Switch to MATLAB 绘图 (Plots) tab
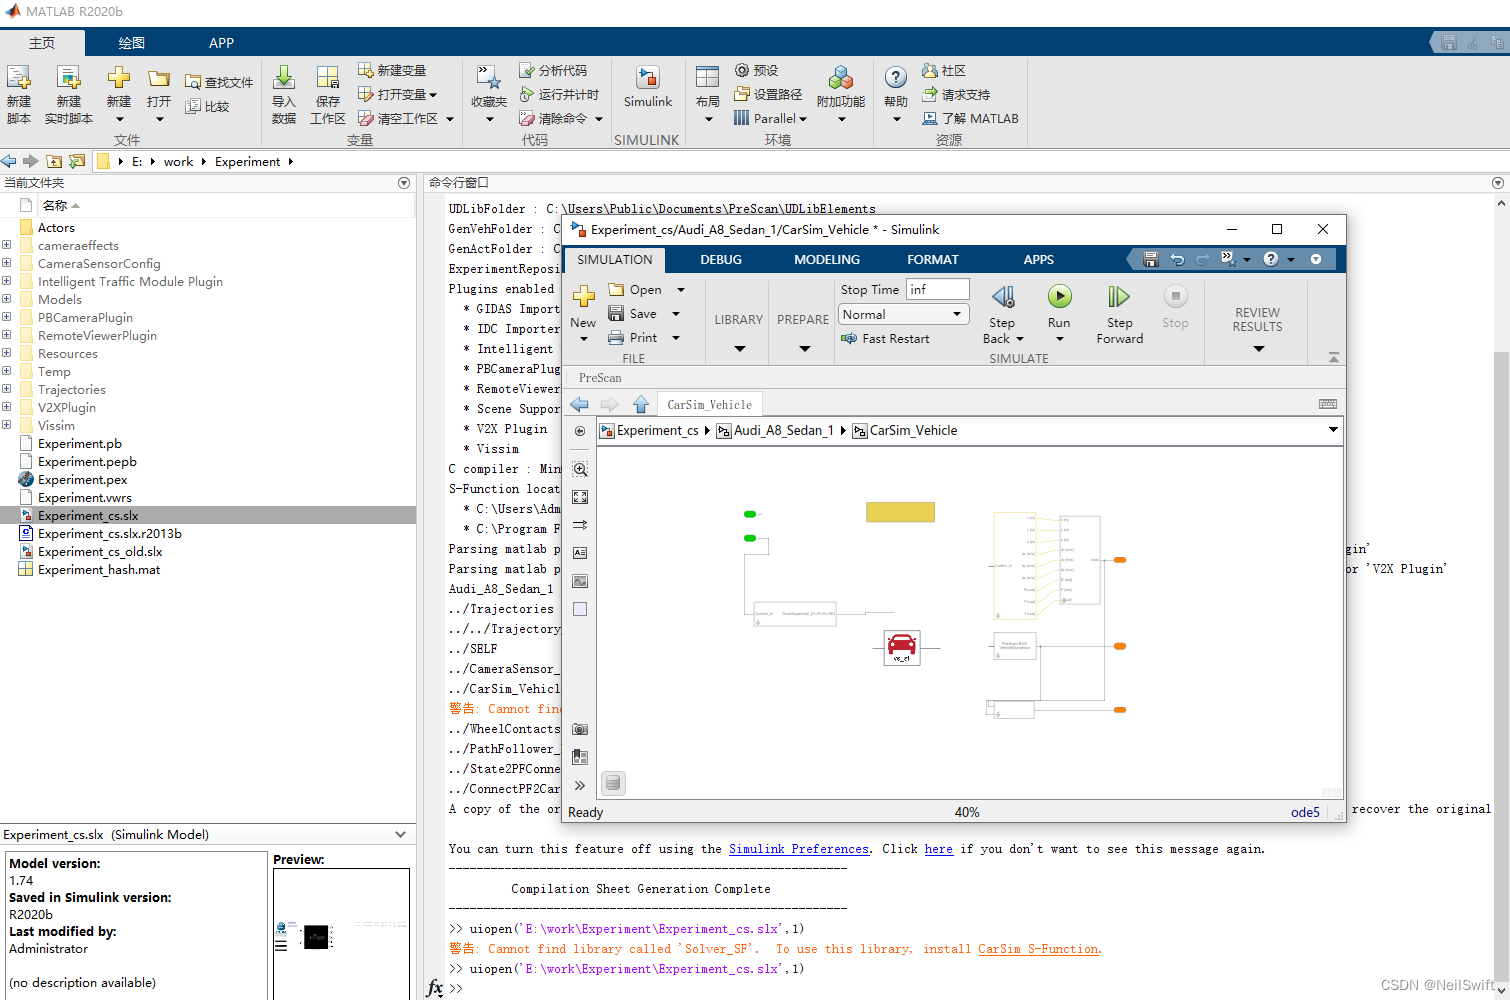 click(131, 43)
